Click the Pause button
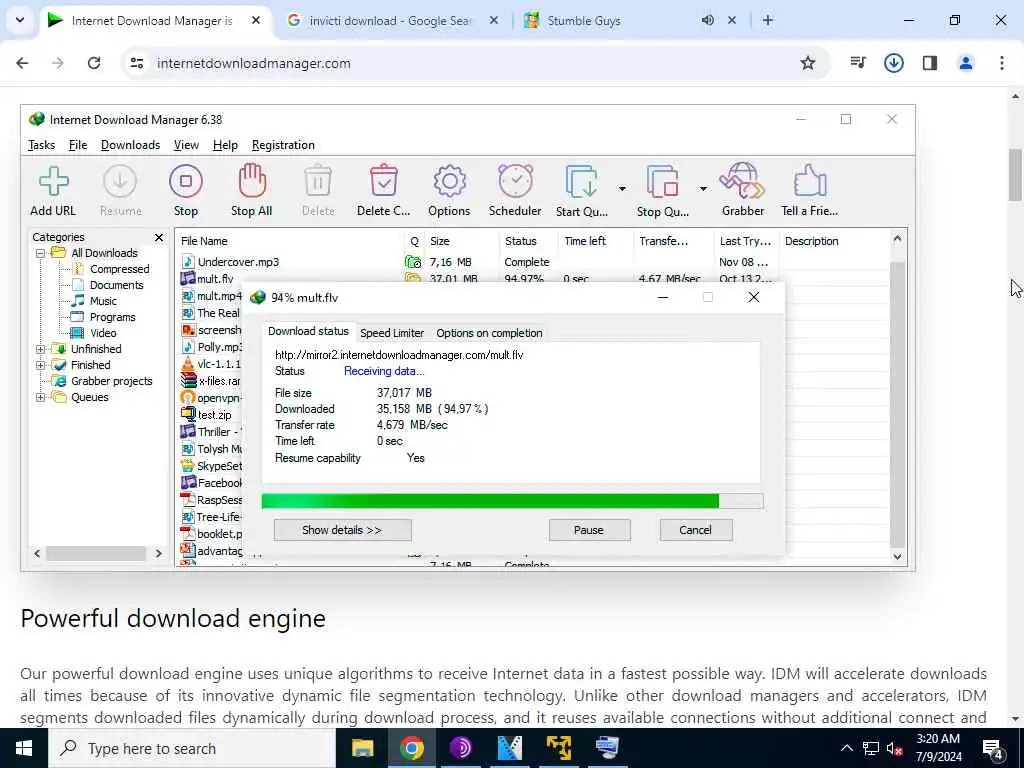This screenshot has height=768, width=1024. click(x=589, y=530)
